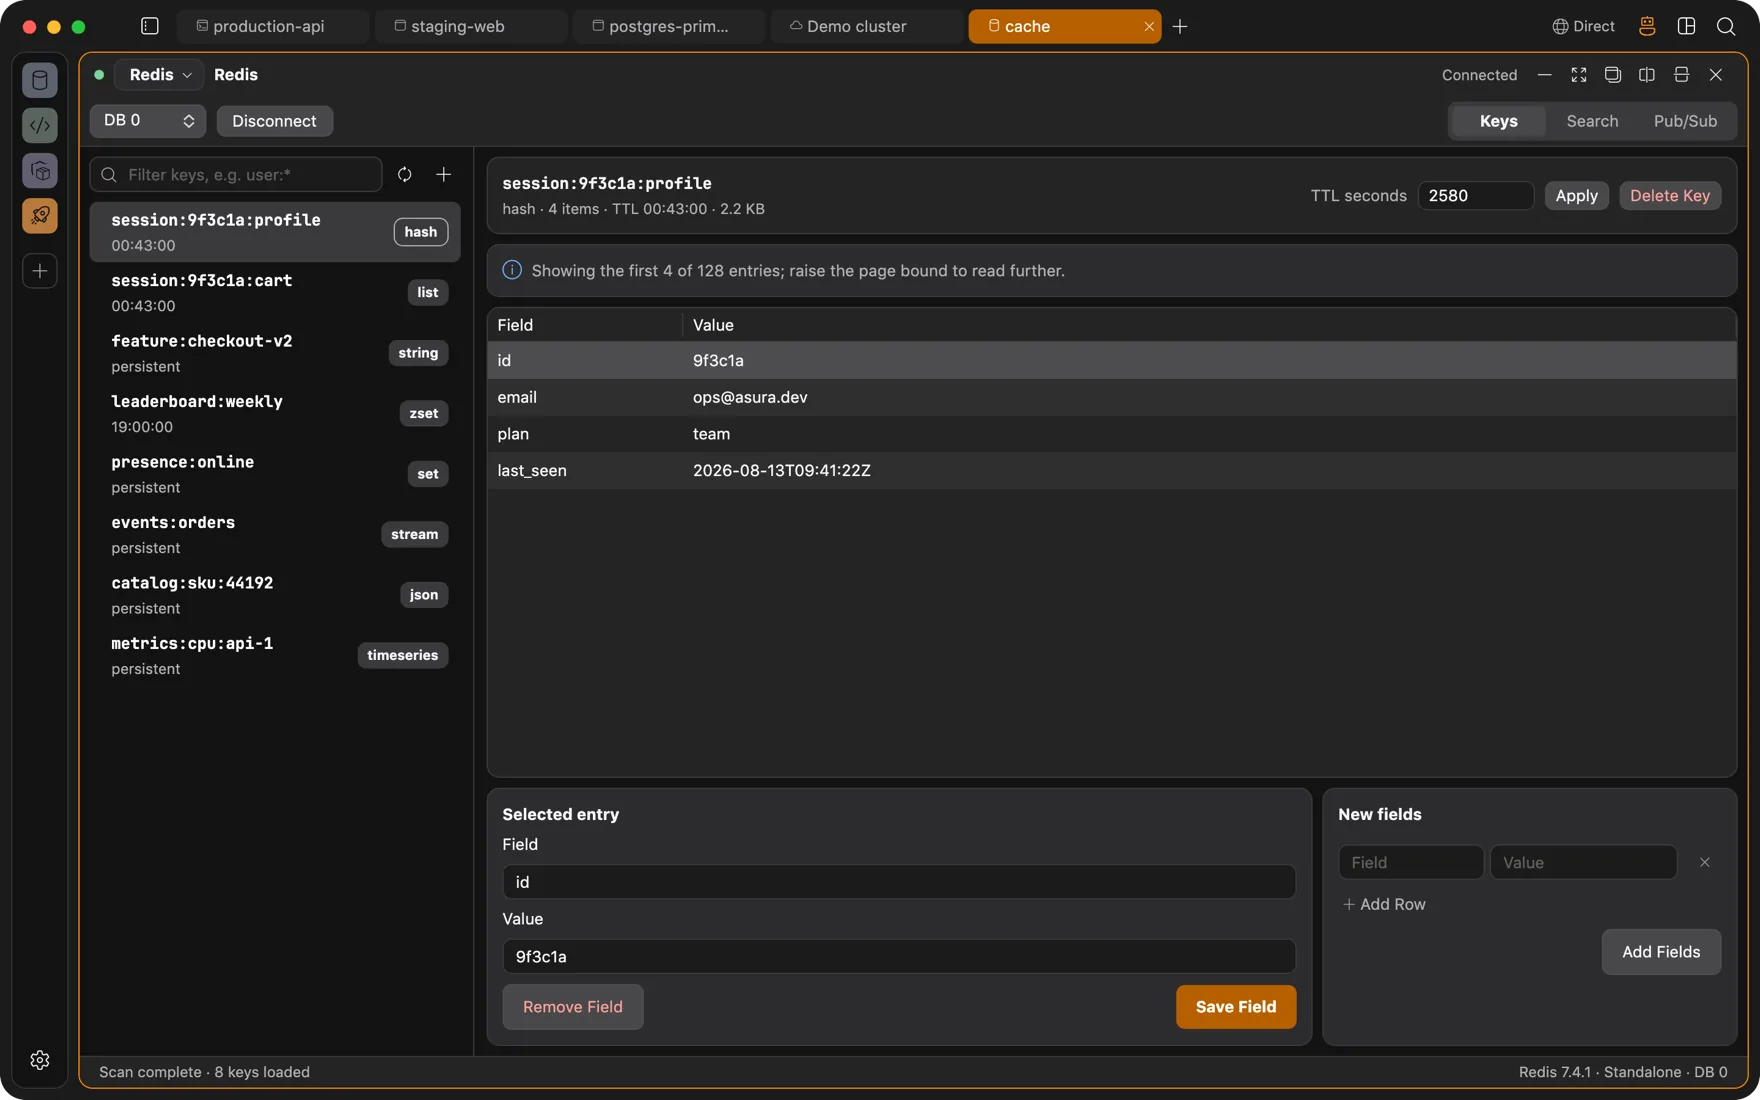Open a new tab with plus button
Viewport: 1760px width, 1100px height.
tap(1180, 26)
